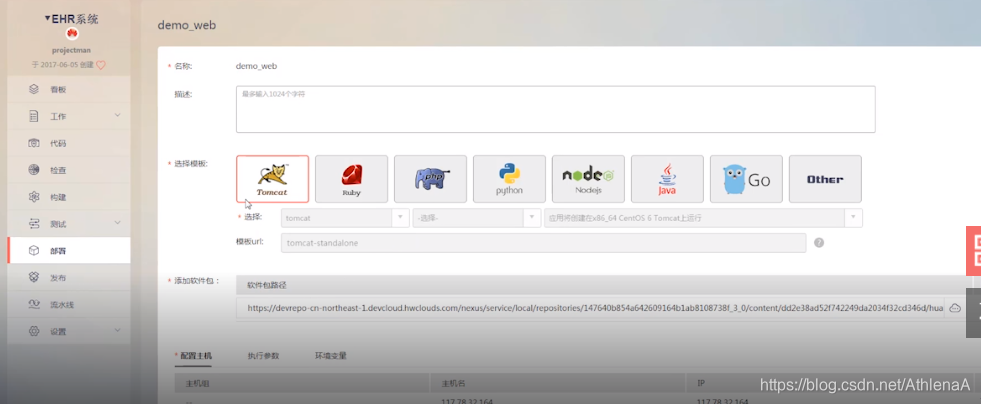Click the 看板 layers icon in sidebar
This screenshot has height=404, width=981.
click(34, 89)
